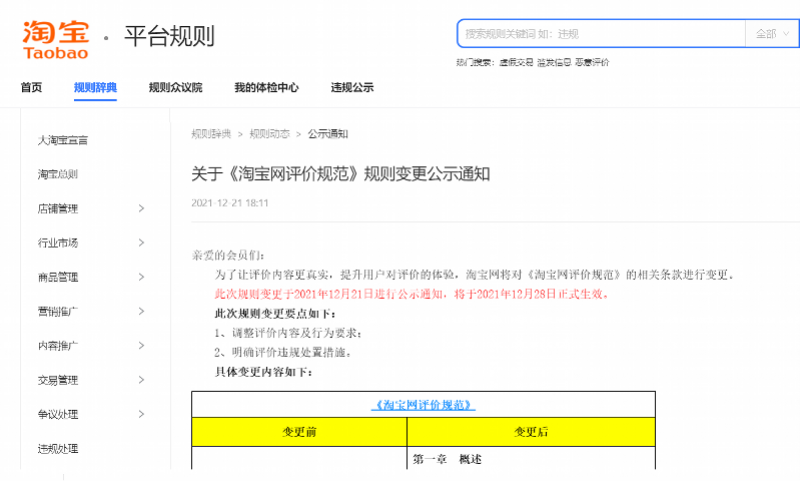Viewport: 800px width, 481px height.
Task: Click the yellow 变更前 header cell
Action: point(299,432)
